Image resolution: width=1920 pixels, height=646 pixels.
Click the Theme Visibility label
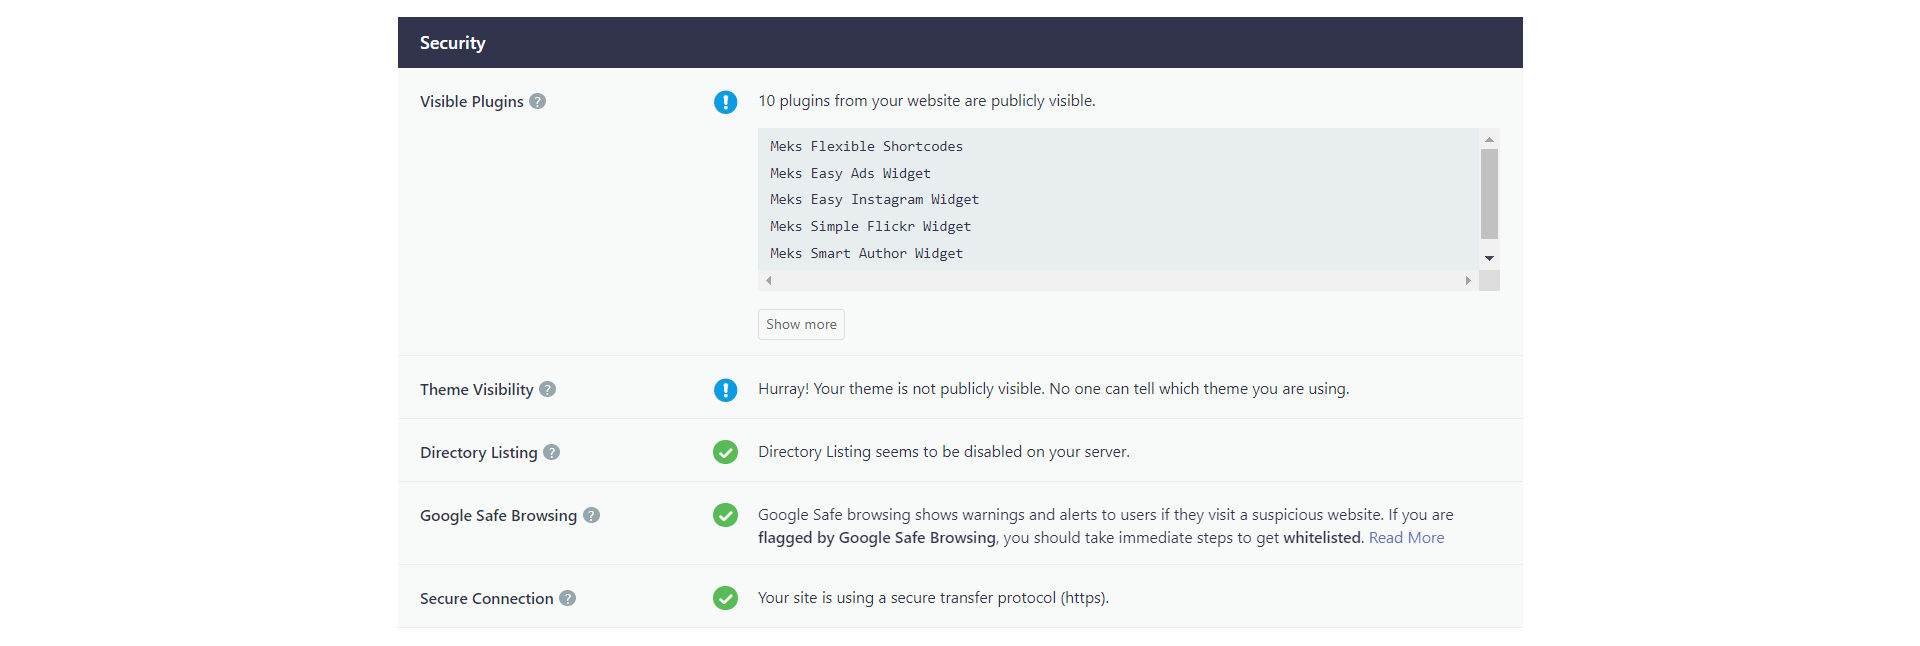point(476,390)
